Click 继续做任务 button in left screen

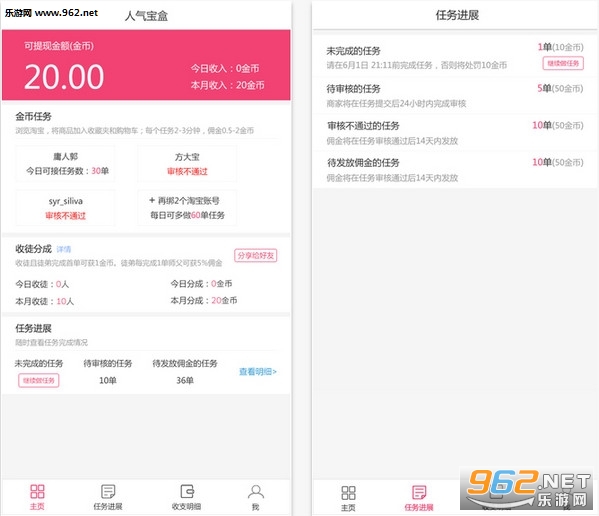[39, 380]
